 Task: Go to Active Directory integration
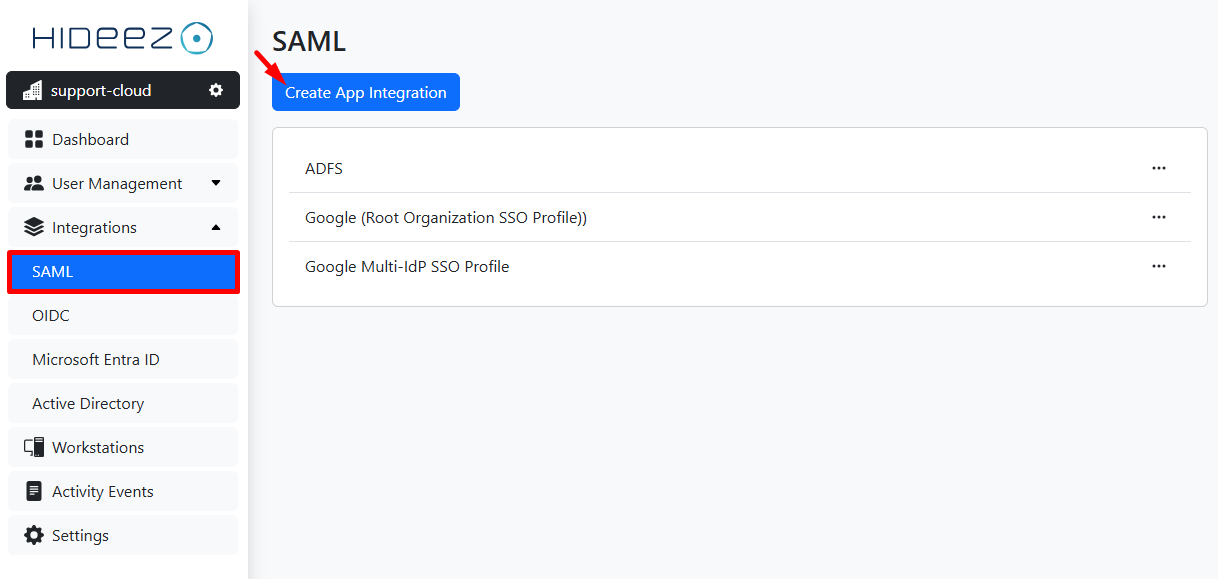88,403
